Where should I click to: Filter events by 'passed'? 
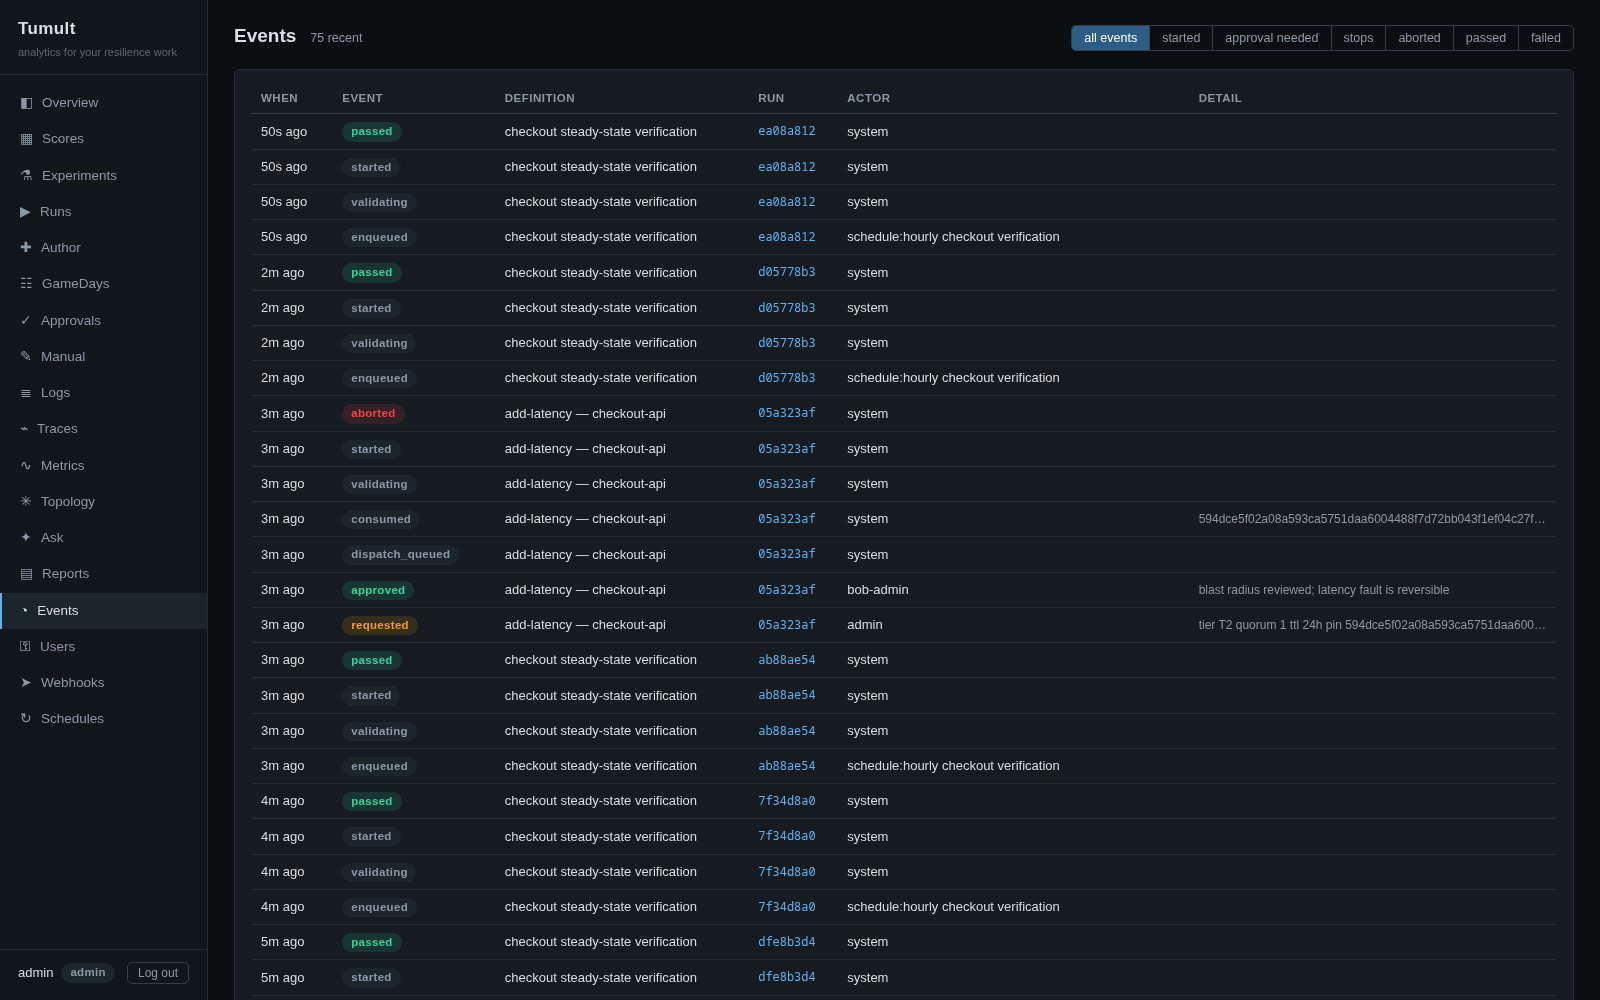(x=1485, y=38)
